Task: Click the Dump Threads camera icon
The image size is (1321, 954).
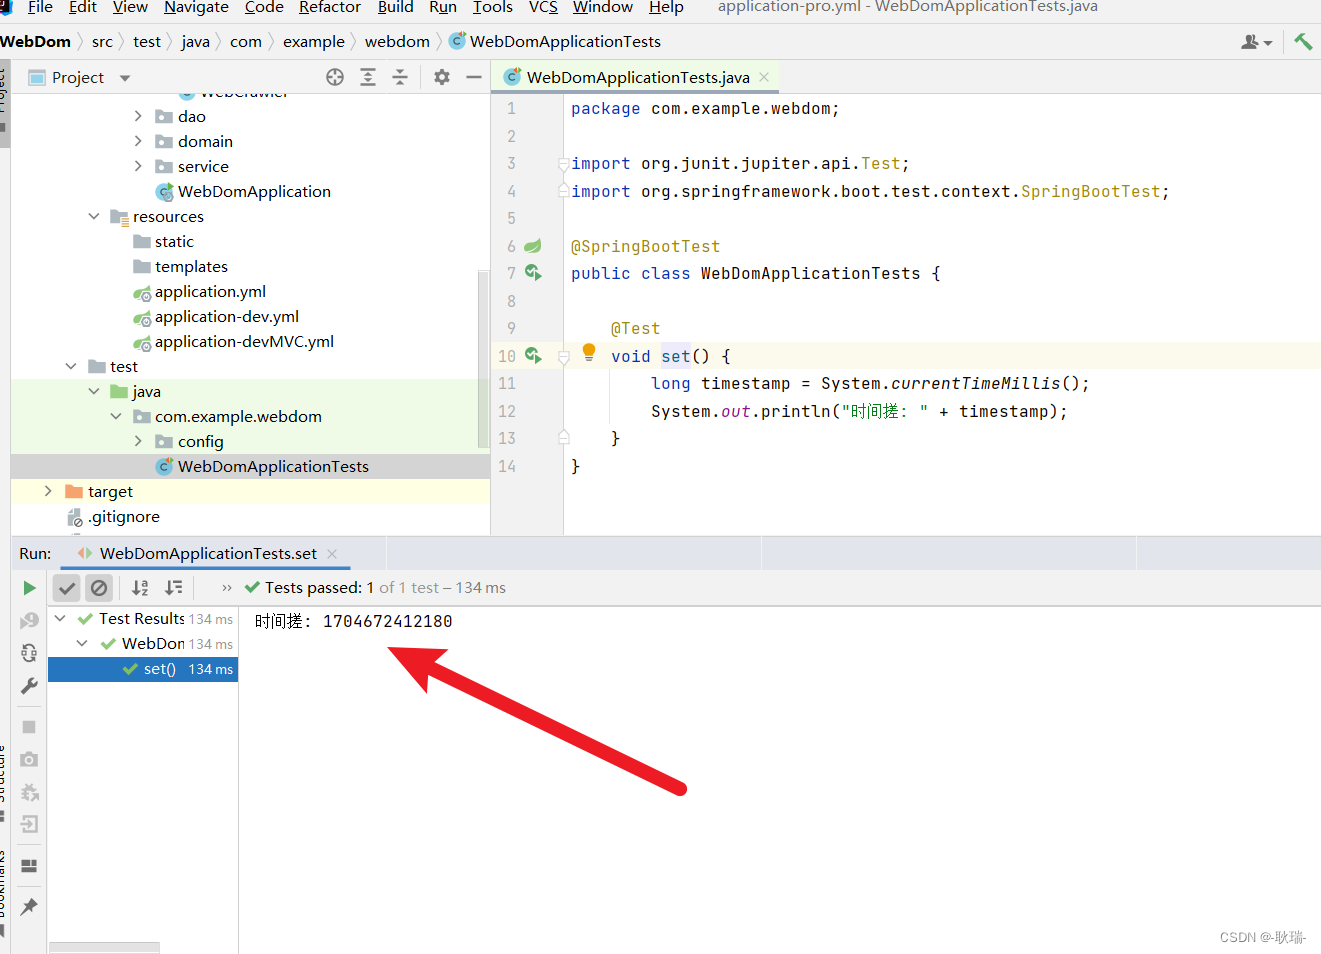Action: point(29,759)
